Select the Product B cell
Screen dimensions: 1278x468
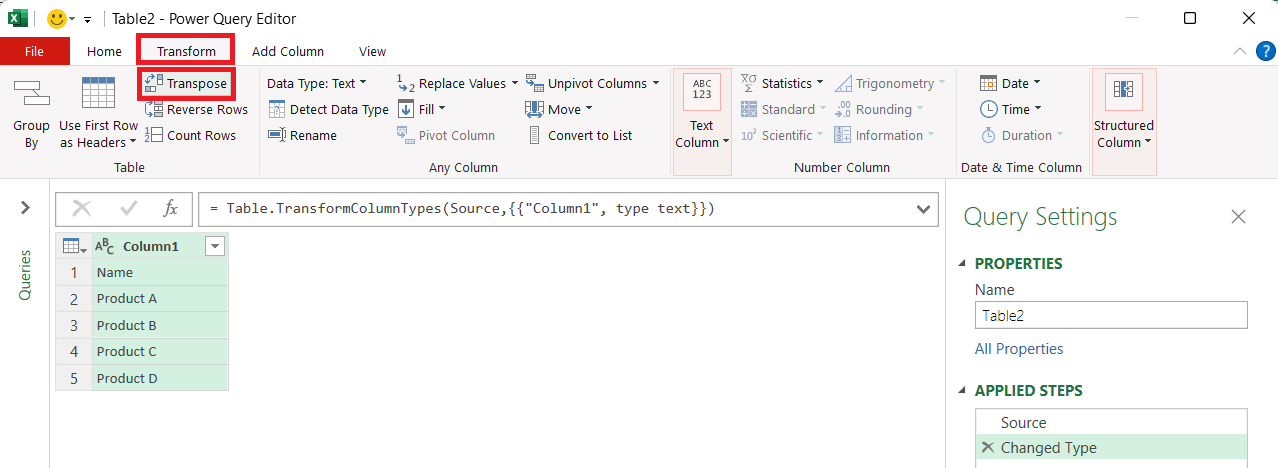[159, 325]
